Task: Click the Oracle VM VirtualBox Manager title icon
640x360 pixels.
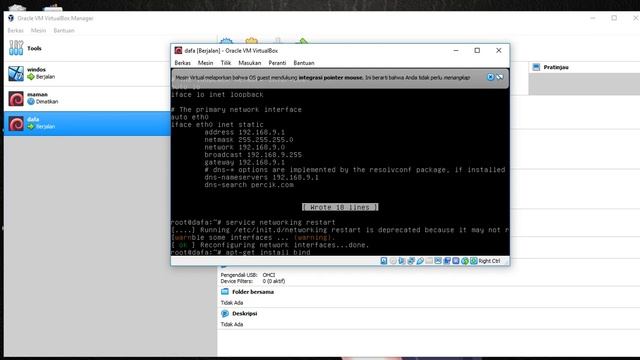Action: click(11, 18)
